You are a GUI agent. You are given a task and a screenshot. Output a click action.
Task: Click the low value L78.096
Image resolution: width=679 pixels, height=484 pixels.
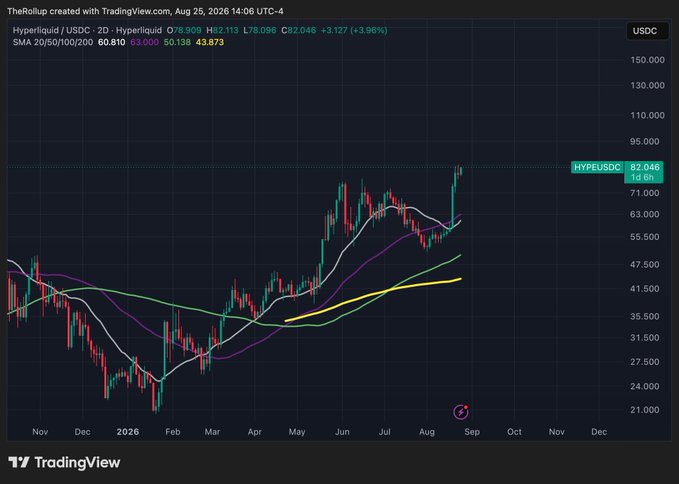[260, 30]
